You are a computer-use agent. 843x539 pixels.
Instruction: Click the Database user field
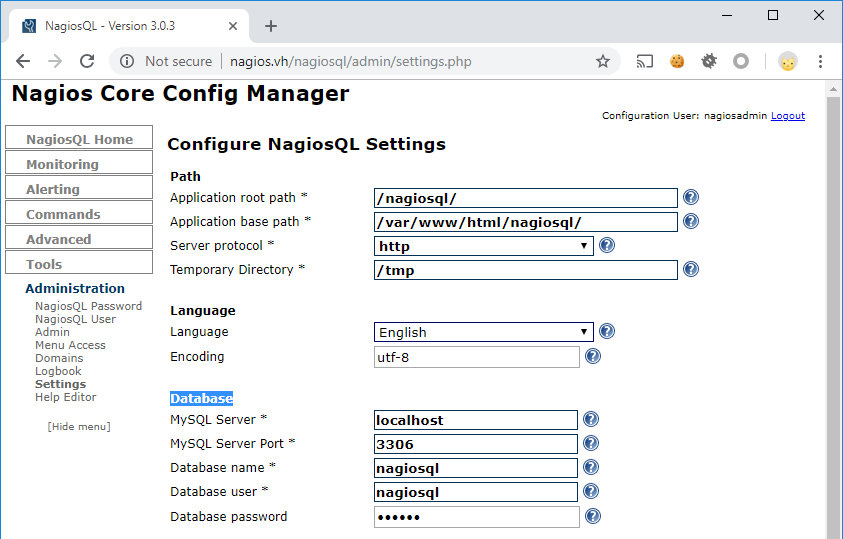tap(476, 492)
